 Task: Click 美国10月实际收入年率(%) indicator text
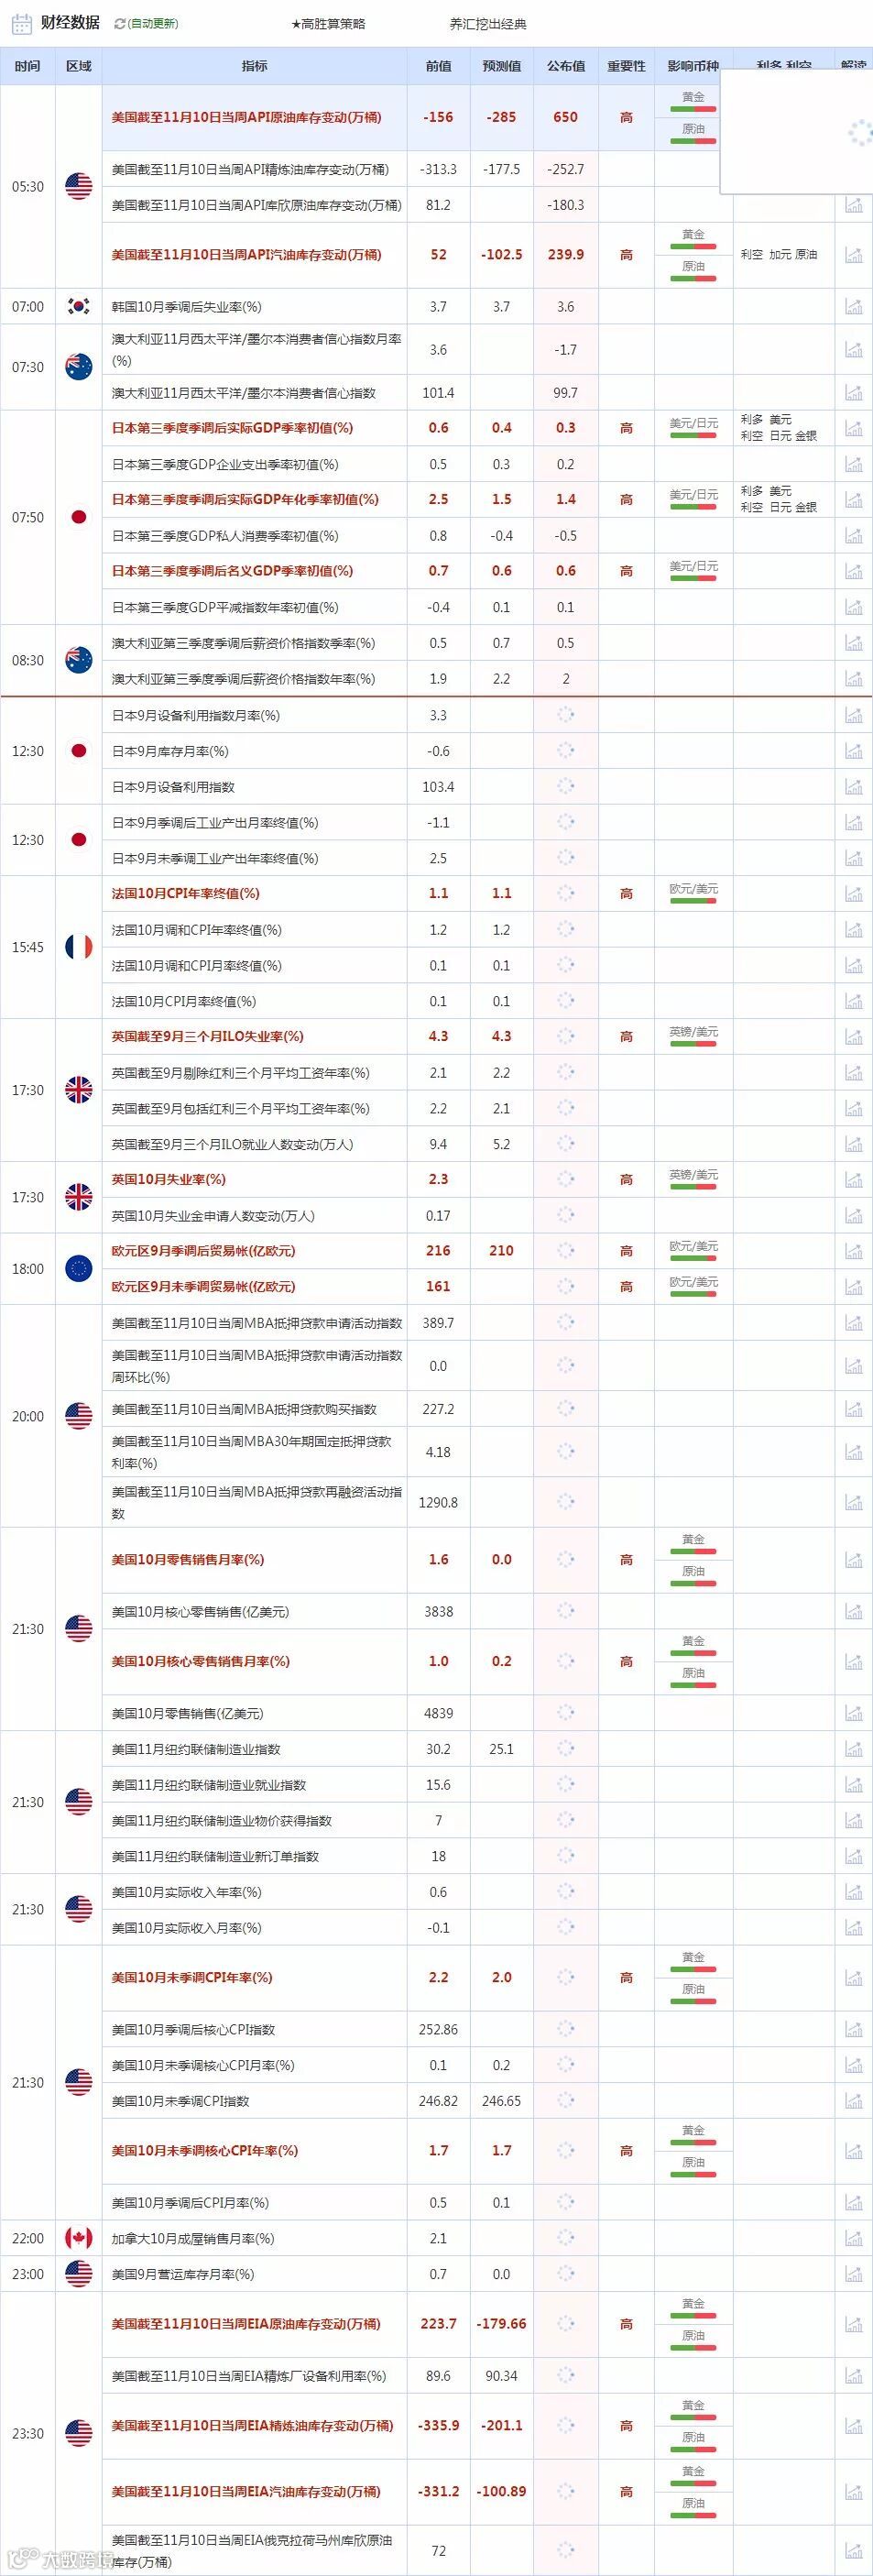(x=187, y=1892)
